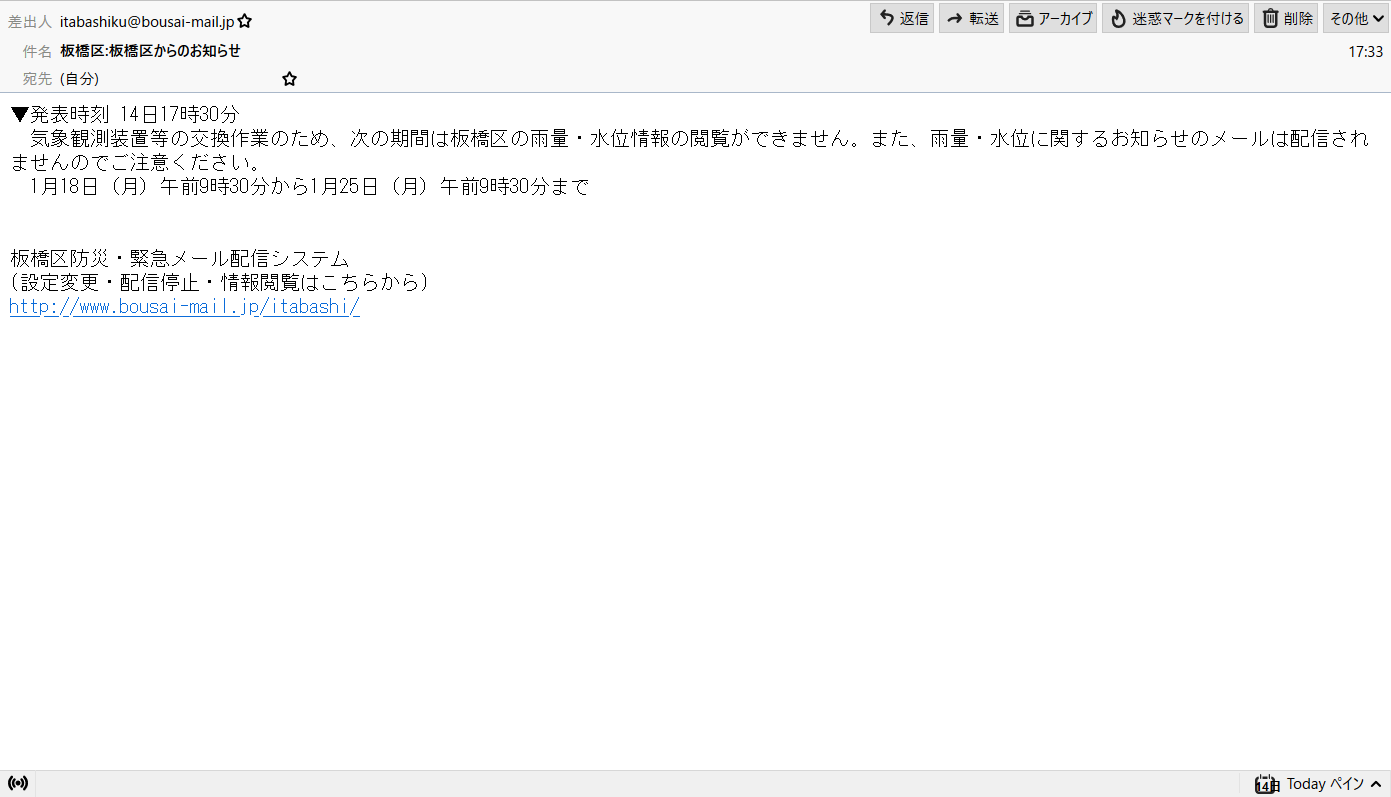This screenshot has height=797, width=1391.
Task: Click sender address itabashiku@bousai-mail.jp
Action: click(146, 21)
